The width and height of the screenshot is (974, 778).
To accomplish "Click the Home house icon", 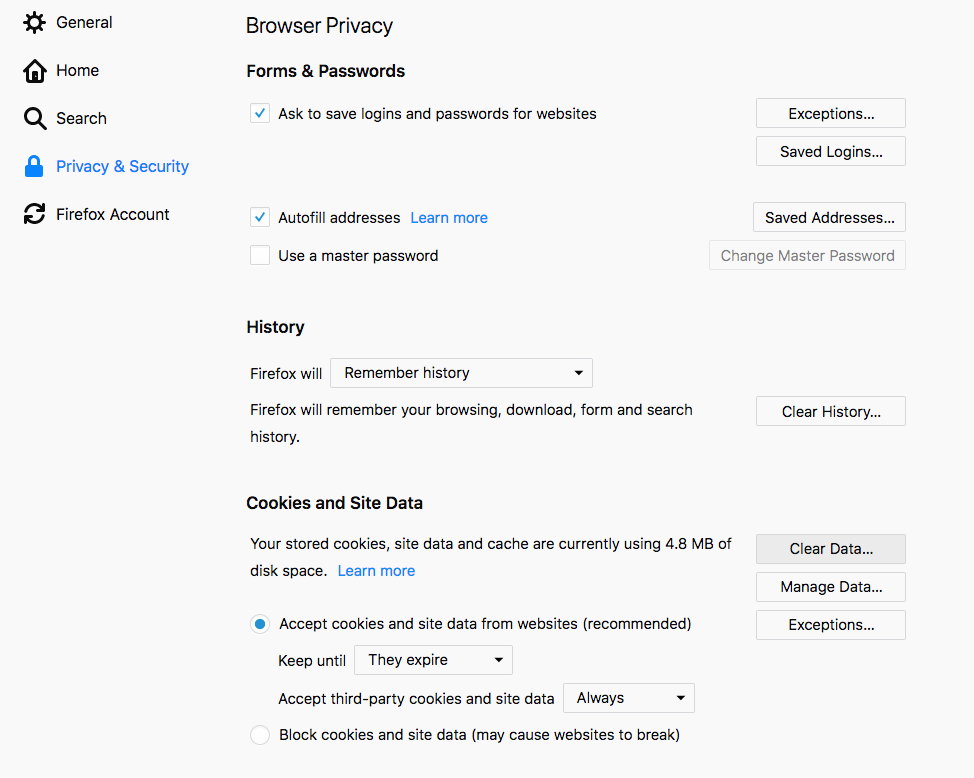I will (x=35, y=71).
